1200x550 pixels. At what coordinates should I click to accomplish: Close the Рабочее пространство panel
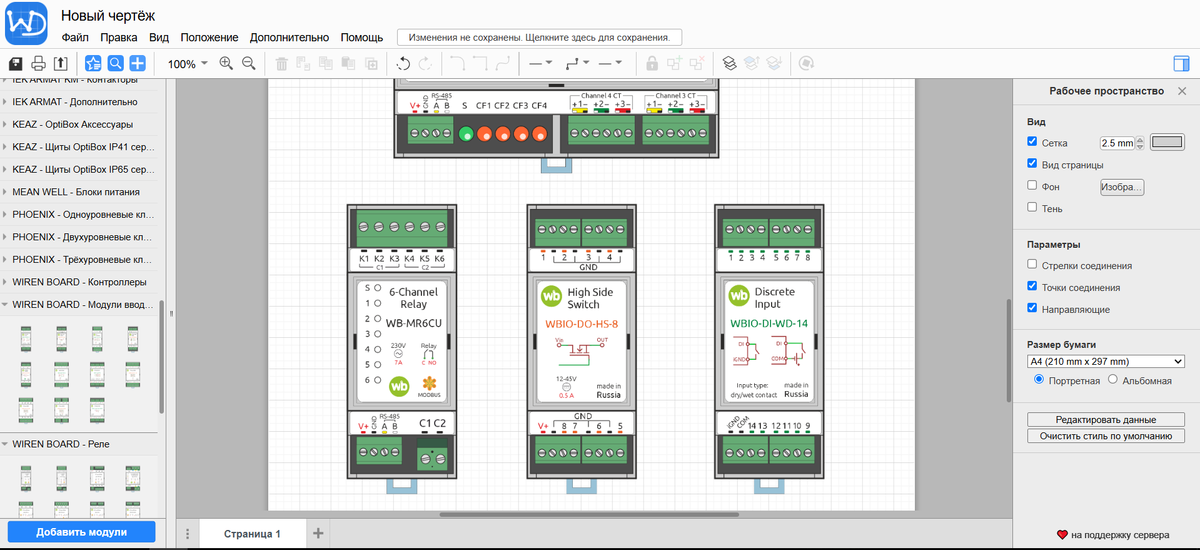[x=1182, y=91]
